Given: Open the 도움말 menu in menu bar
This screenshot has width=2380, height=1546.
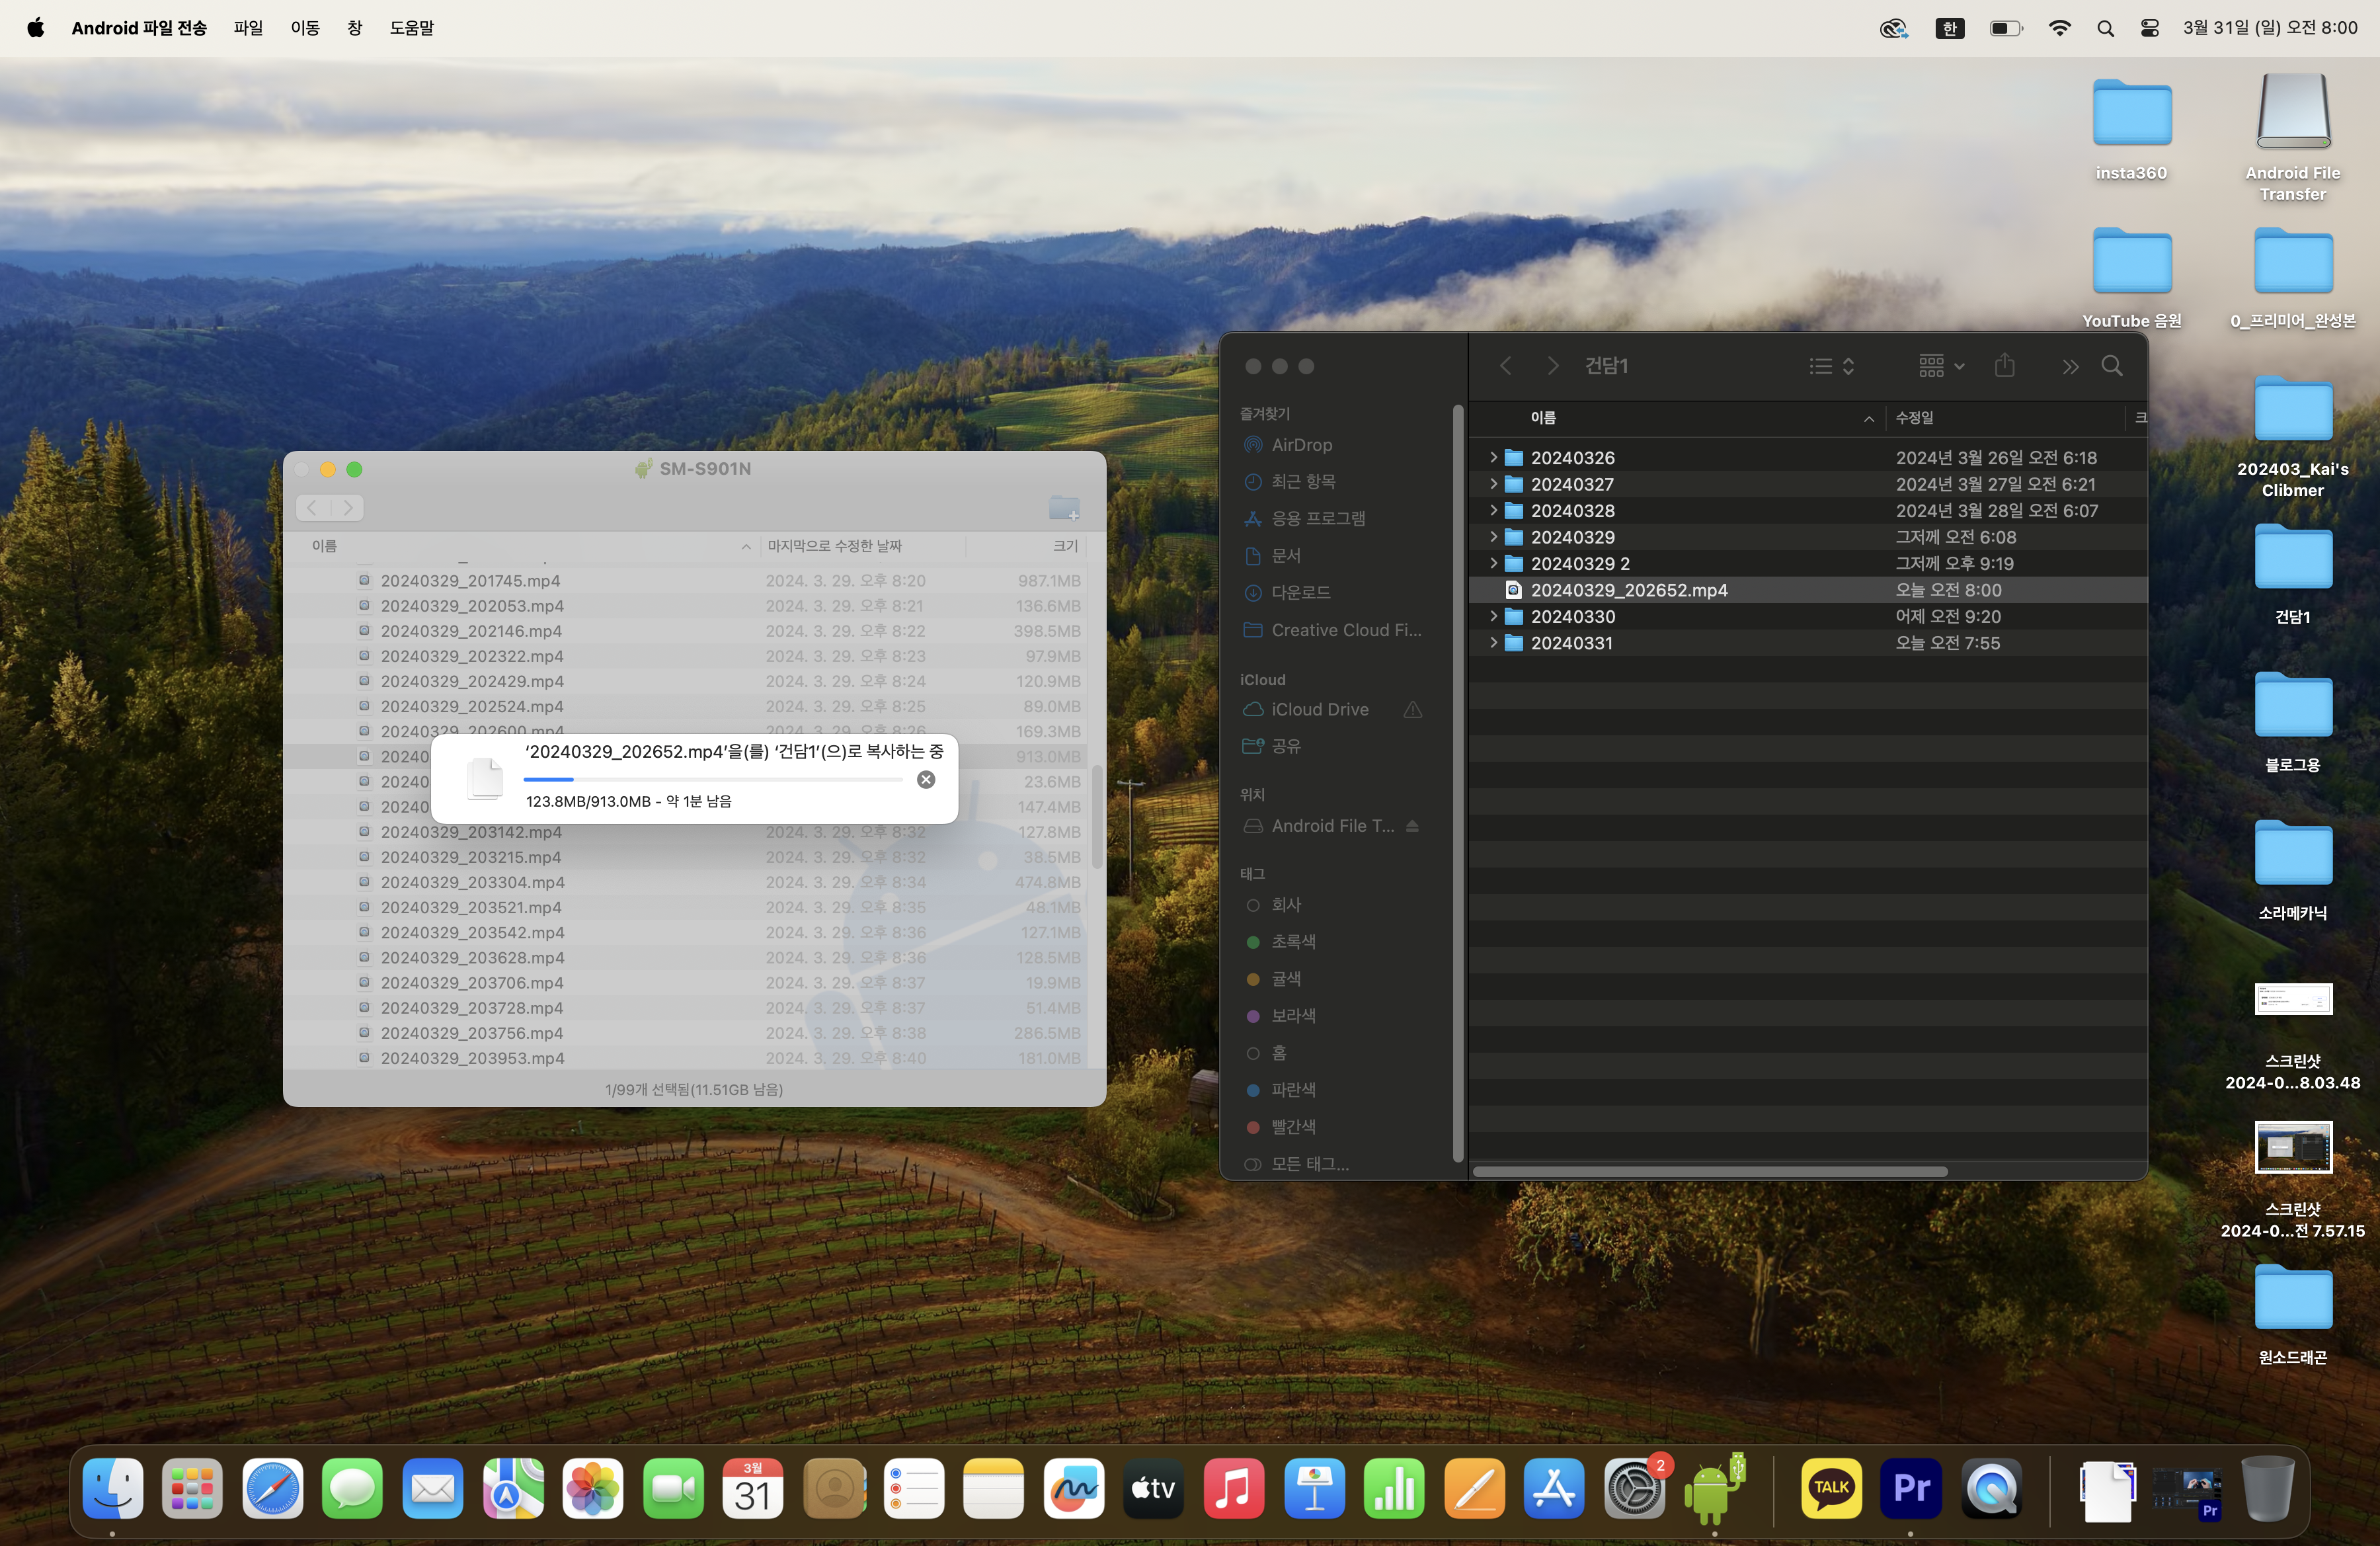Looking at the screenshot, I should pos(411,28).
